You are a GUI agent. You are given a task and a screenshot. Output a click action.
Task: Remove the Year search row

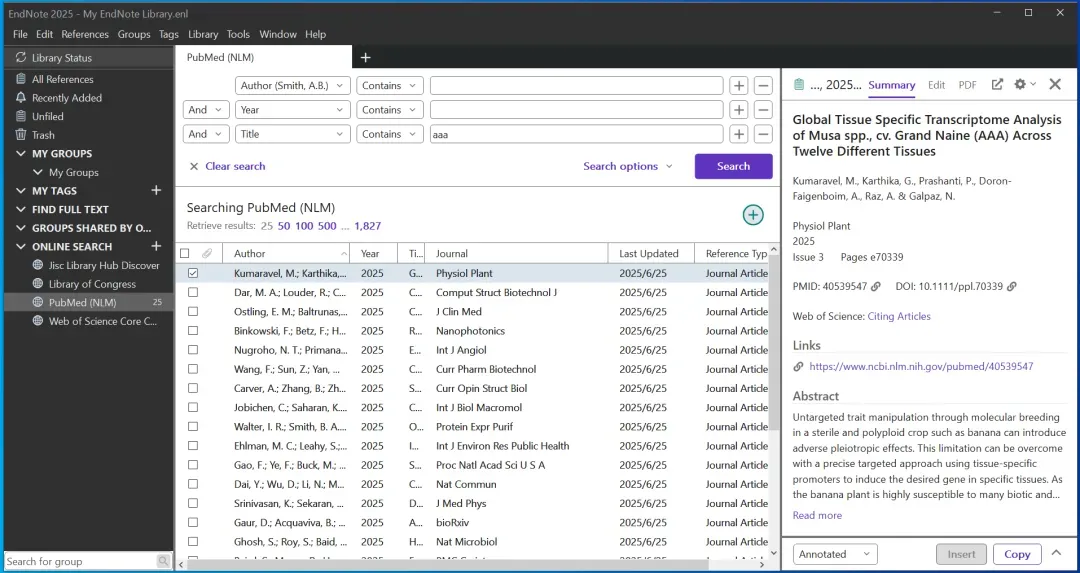763,110
